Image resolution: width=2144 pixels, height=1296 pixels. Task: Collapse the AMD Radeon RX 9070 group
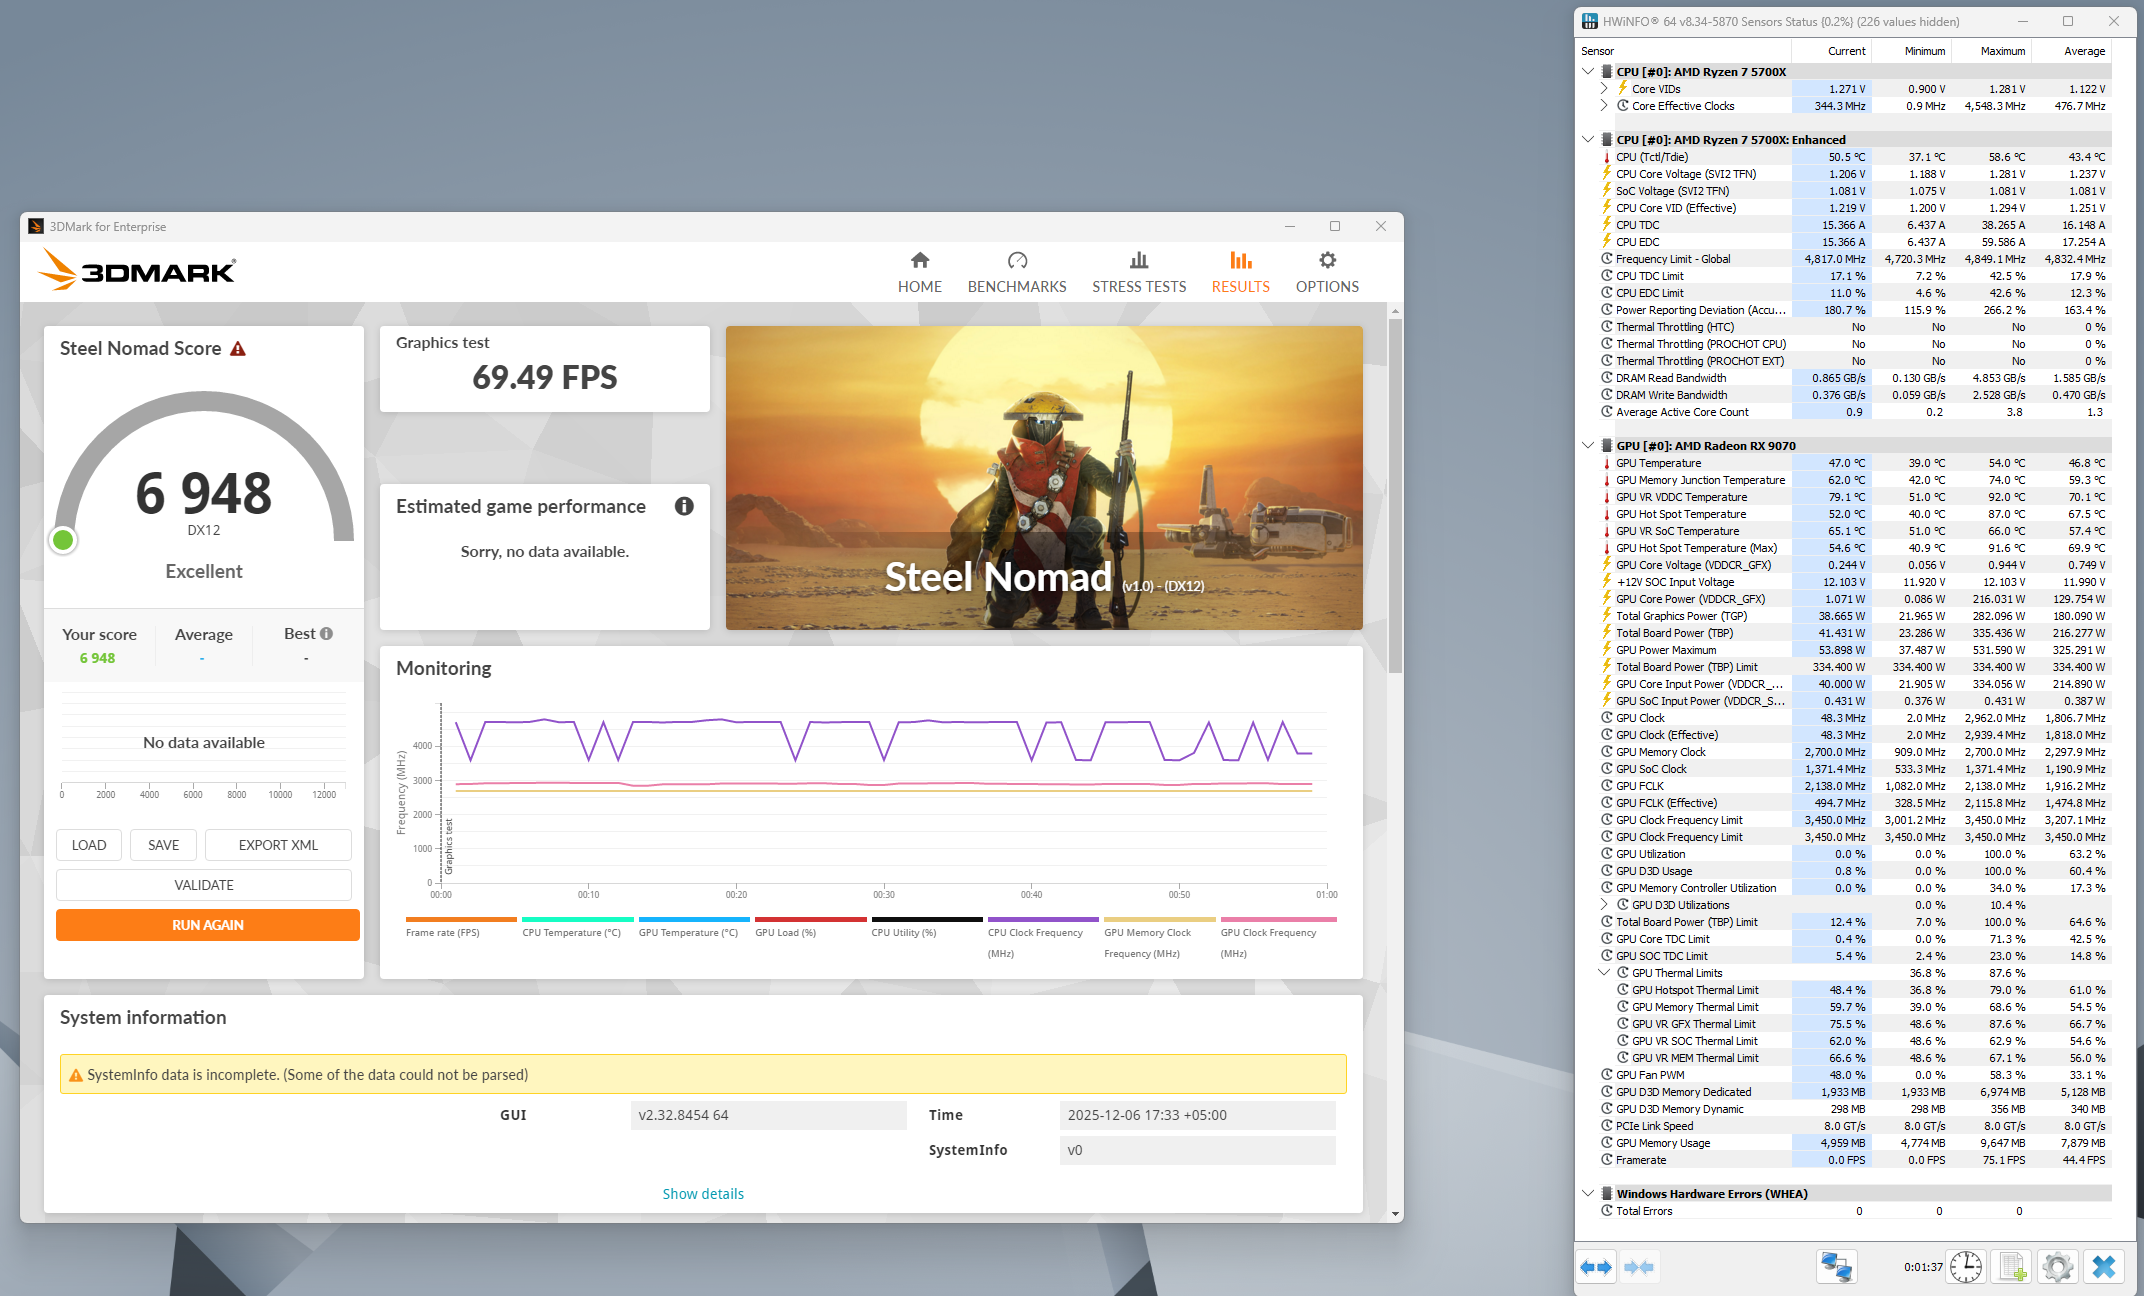[1588, 445]
